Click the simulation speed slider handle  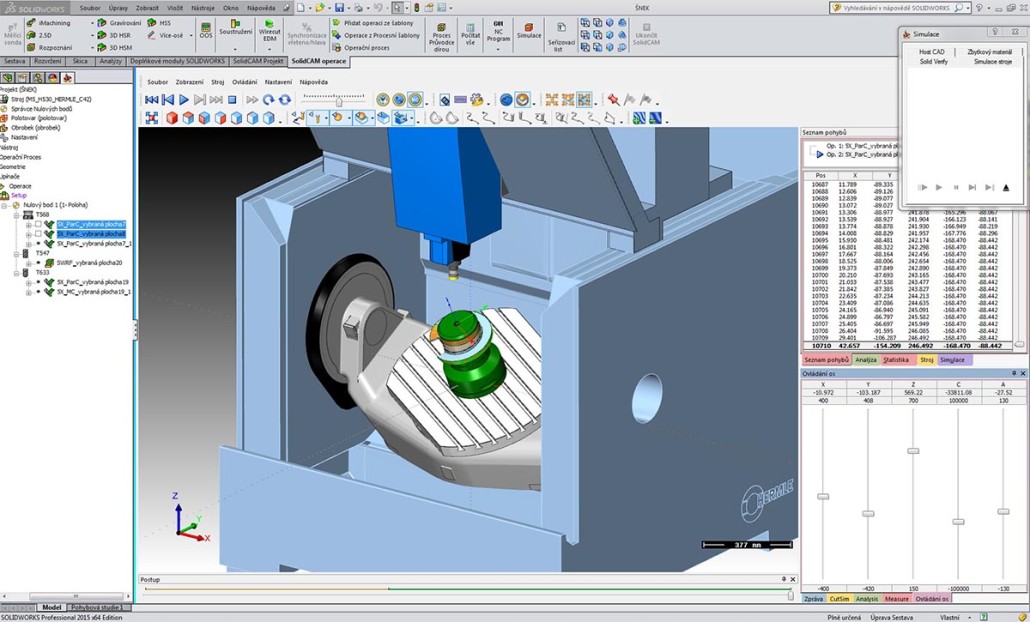pos(339,101)
